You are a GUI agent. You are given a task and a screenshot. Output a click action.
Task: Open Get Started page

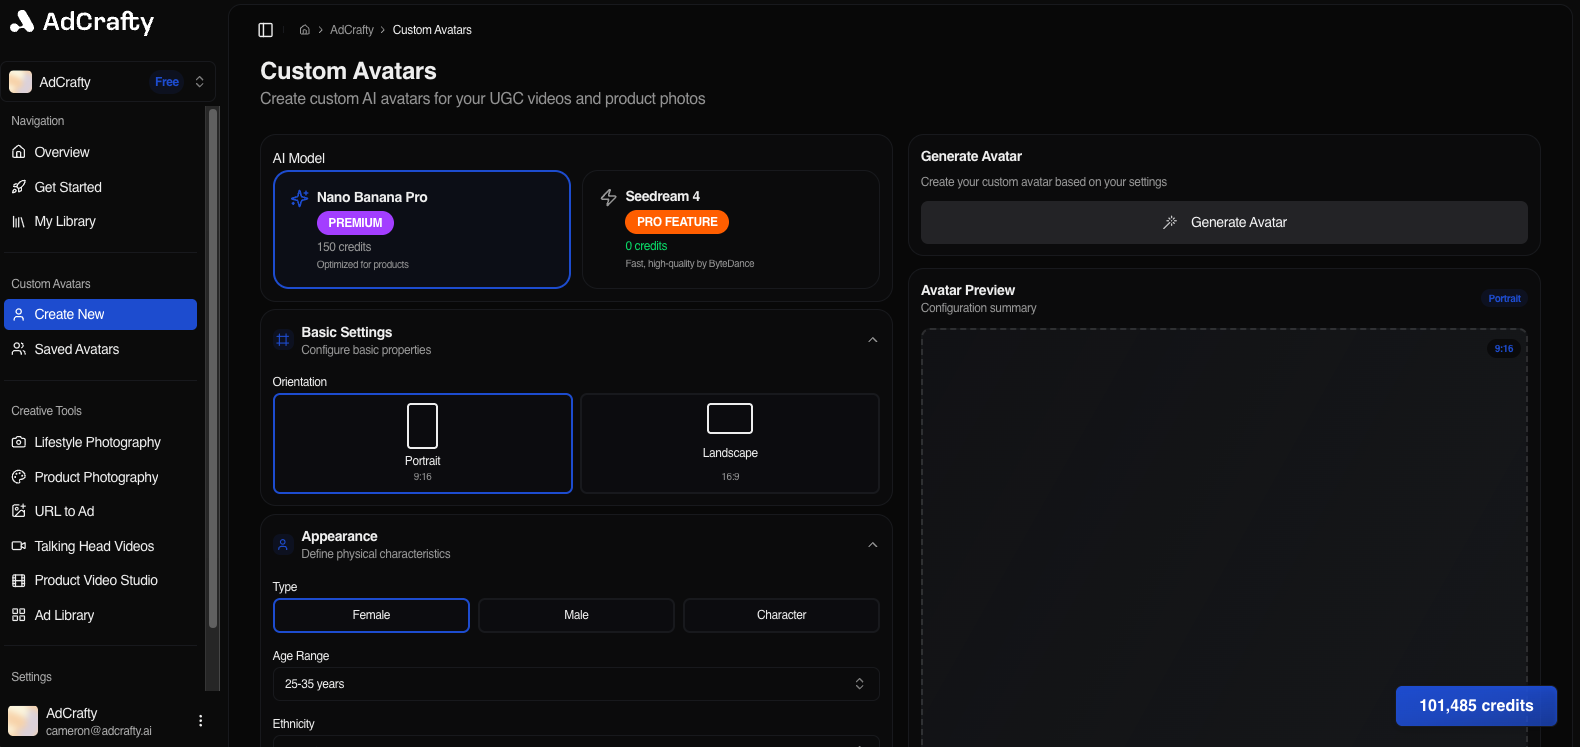[x=100, y=187]
